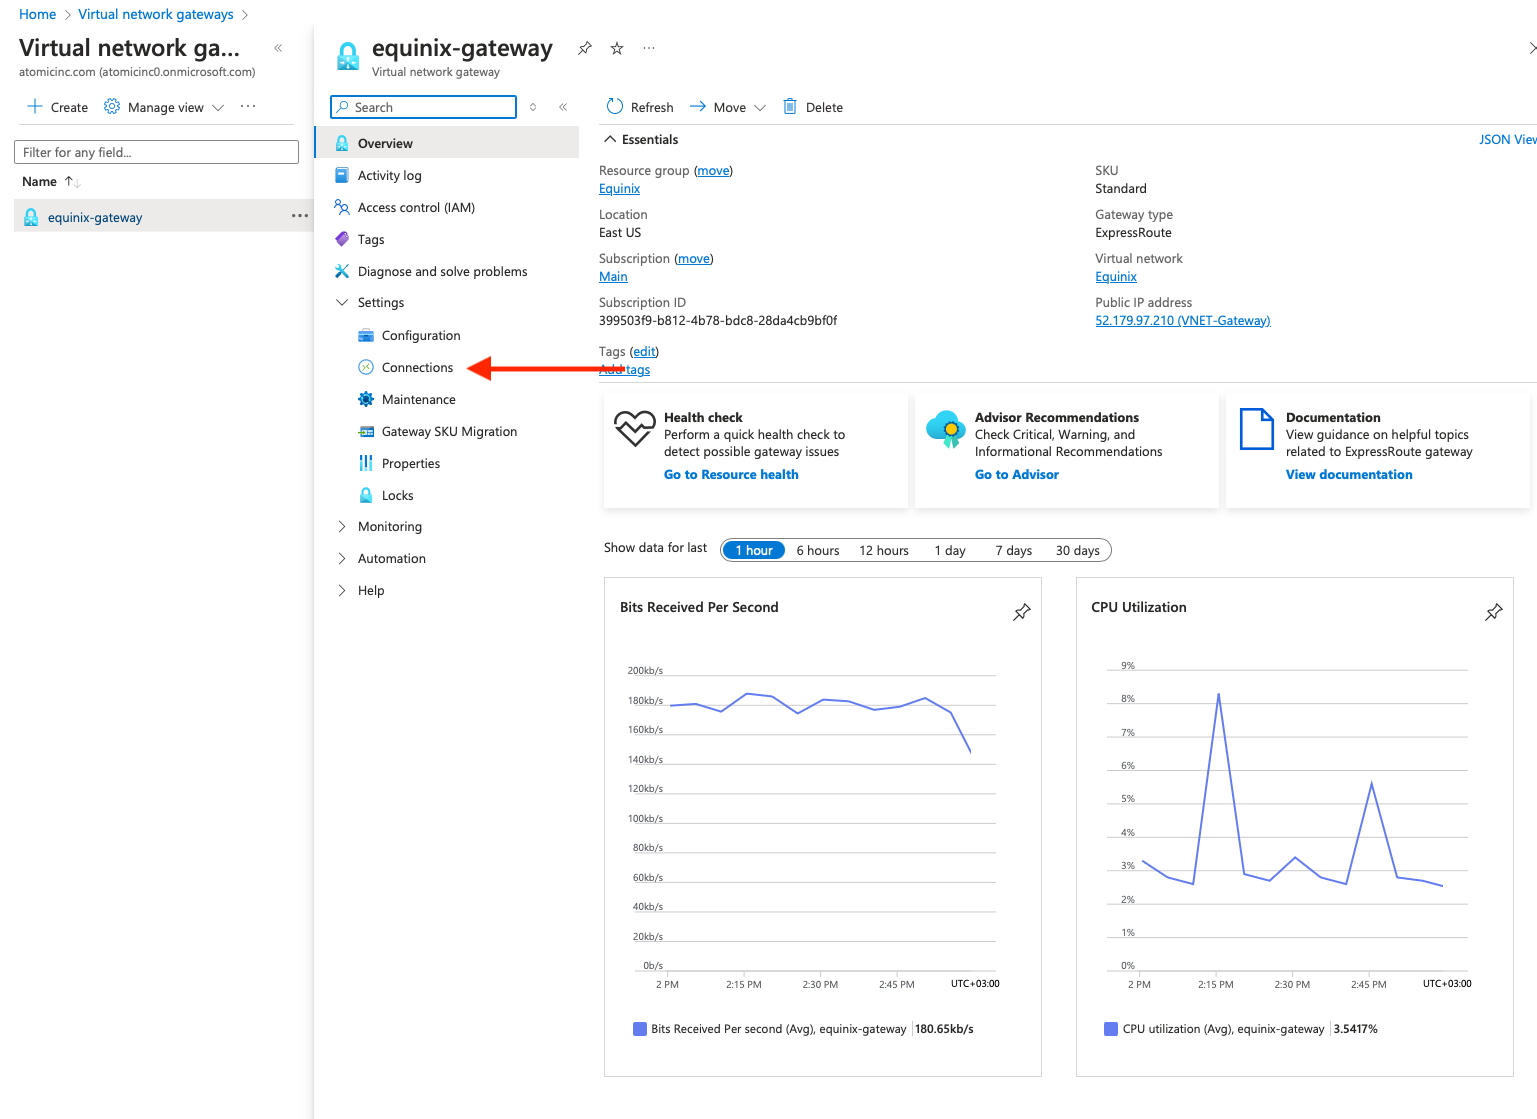
Task: Select the 1 hour time range
Action: pyautogui.click(x=754, y=550)
